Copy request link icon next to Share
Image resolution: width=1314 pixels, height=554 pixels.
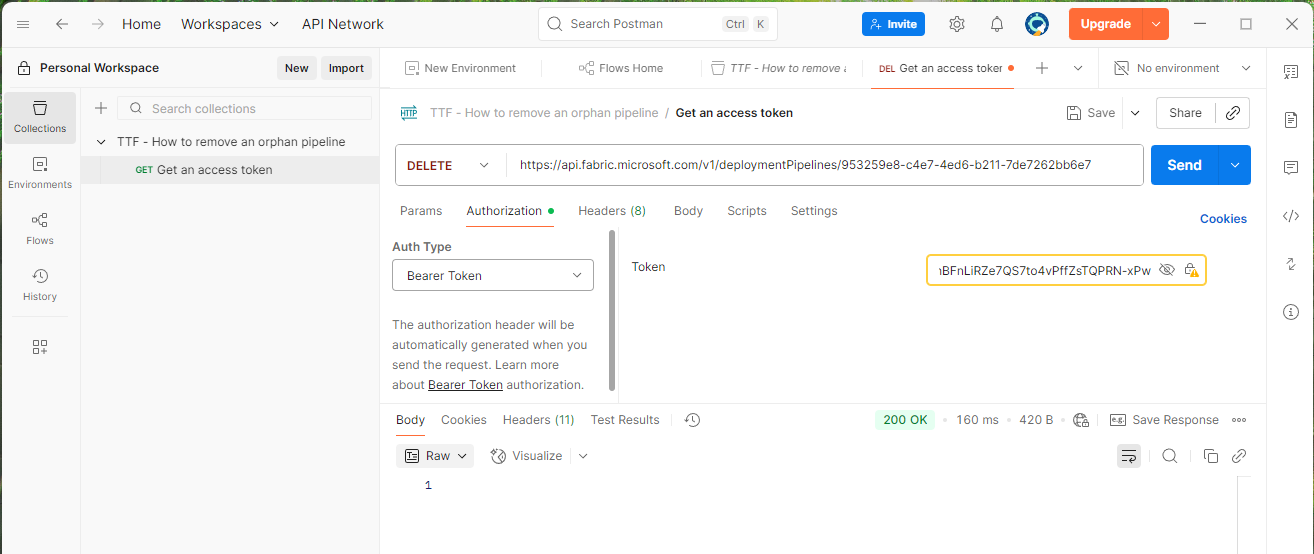1233,113
